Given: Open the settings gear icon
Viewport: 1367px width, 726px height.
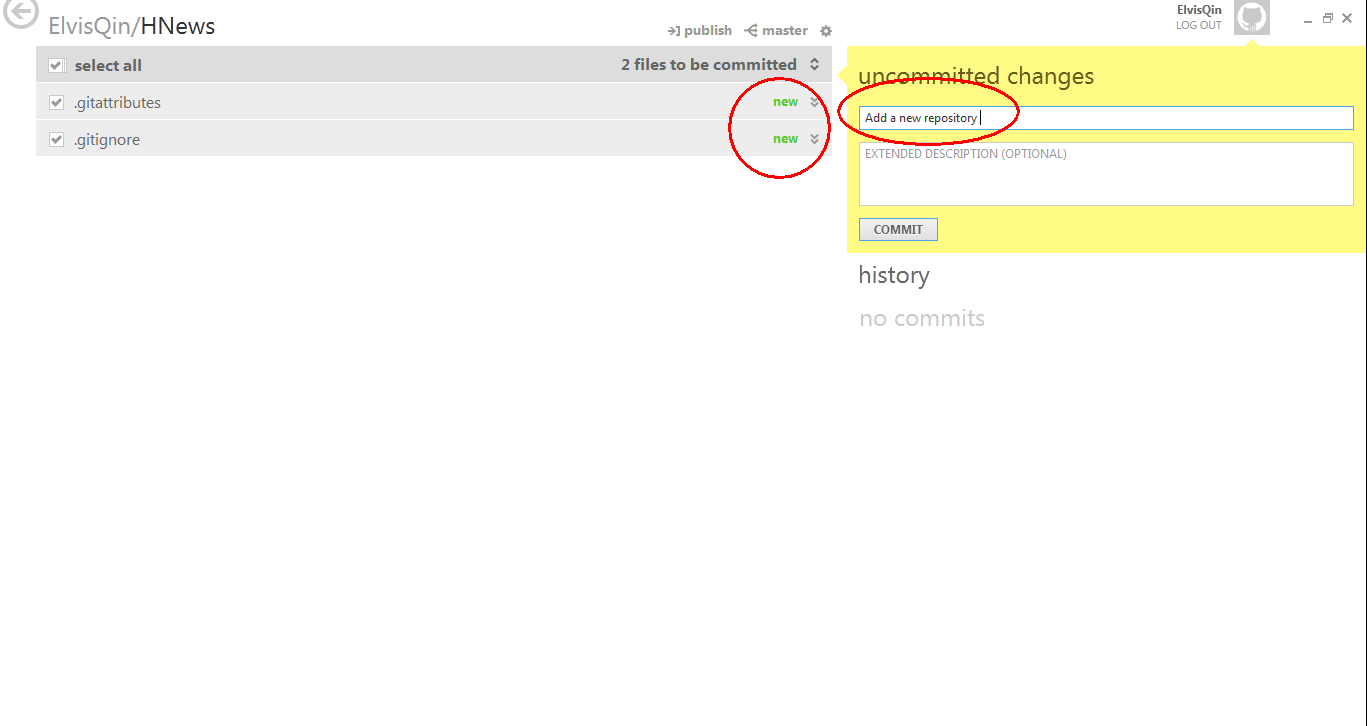Looking at the screenshot, I should click(826, 31).
